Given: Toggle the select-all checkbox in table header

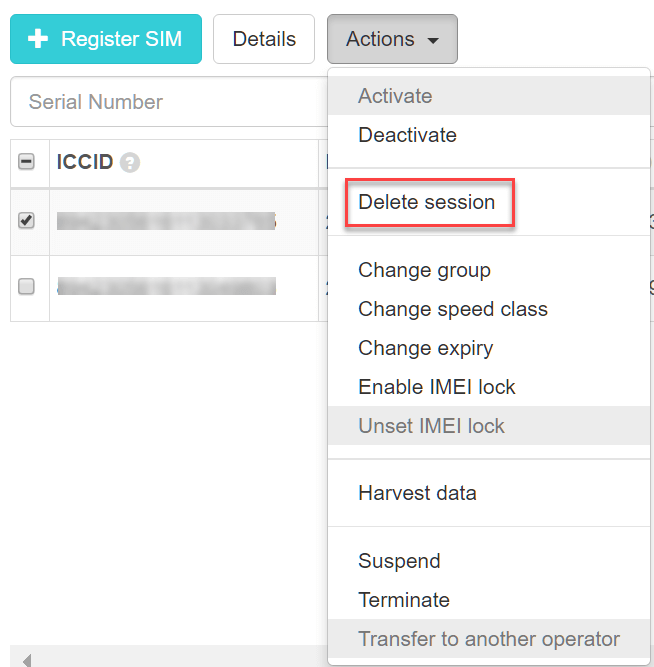Looking at the screenshot, I should 27,162.
